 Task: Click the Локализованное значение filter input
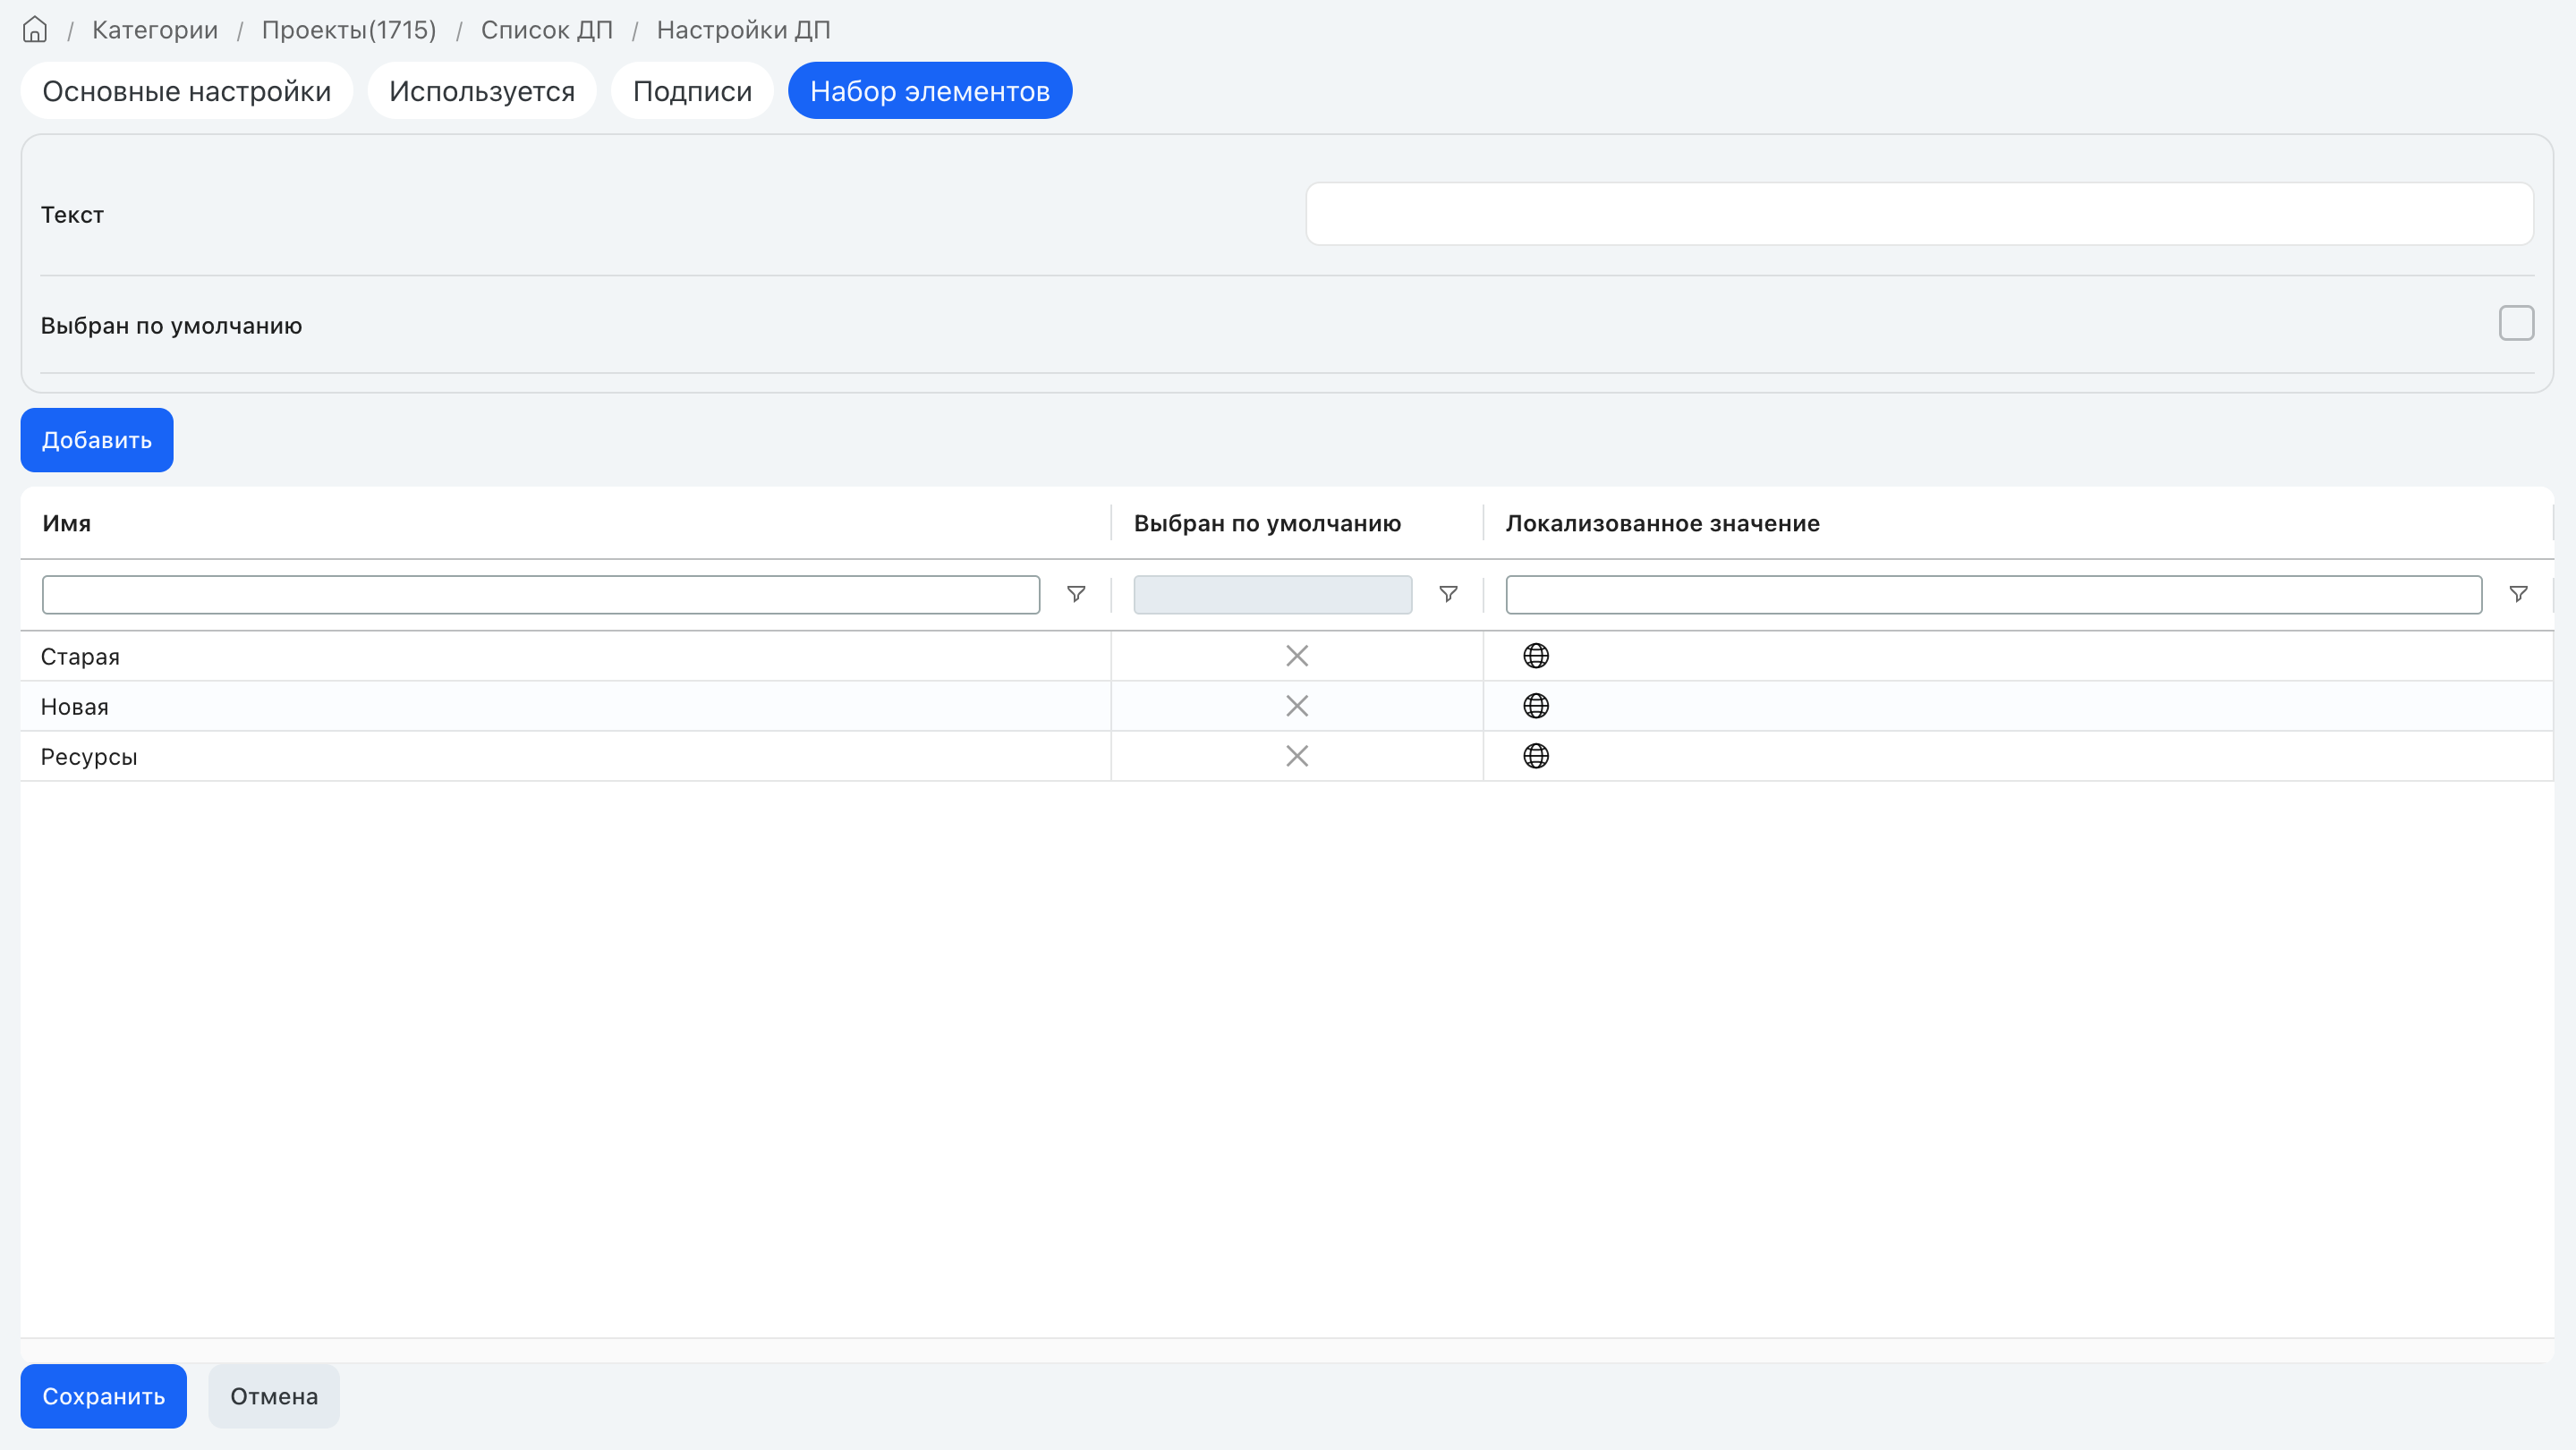click(1994, 594)
